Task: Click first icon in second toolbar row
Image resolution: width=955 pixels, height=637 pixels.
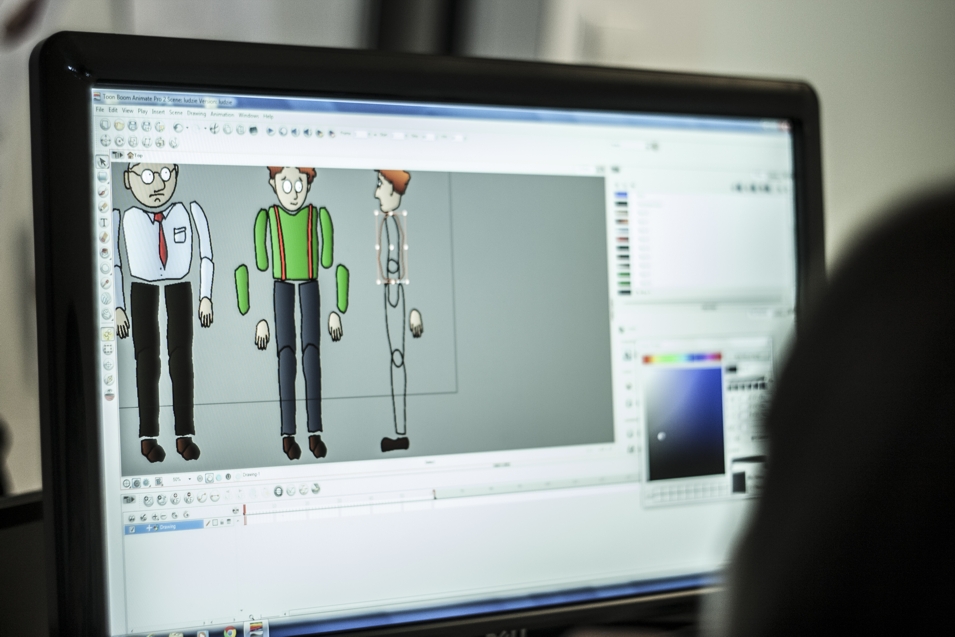Action: [106, 141]
